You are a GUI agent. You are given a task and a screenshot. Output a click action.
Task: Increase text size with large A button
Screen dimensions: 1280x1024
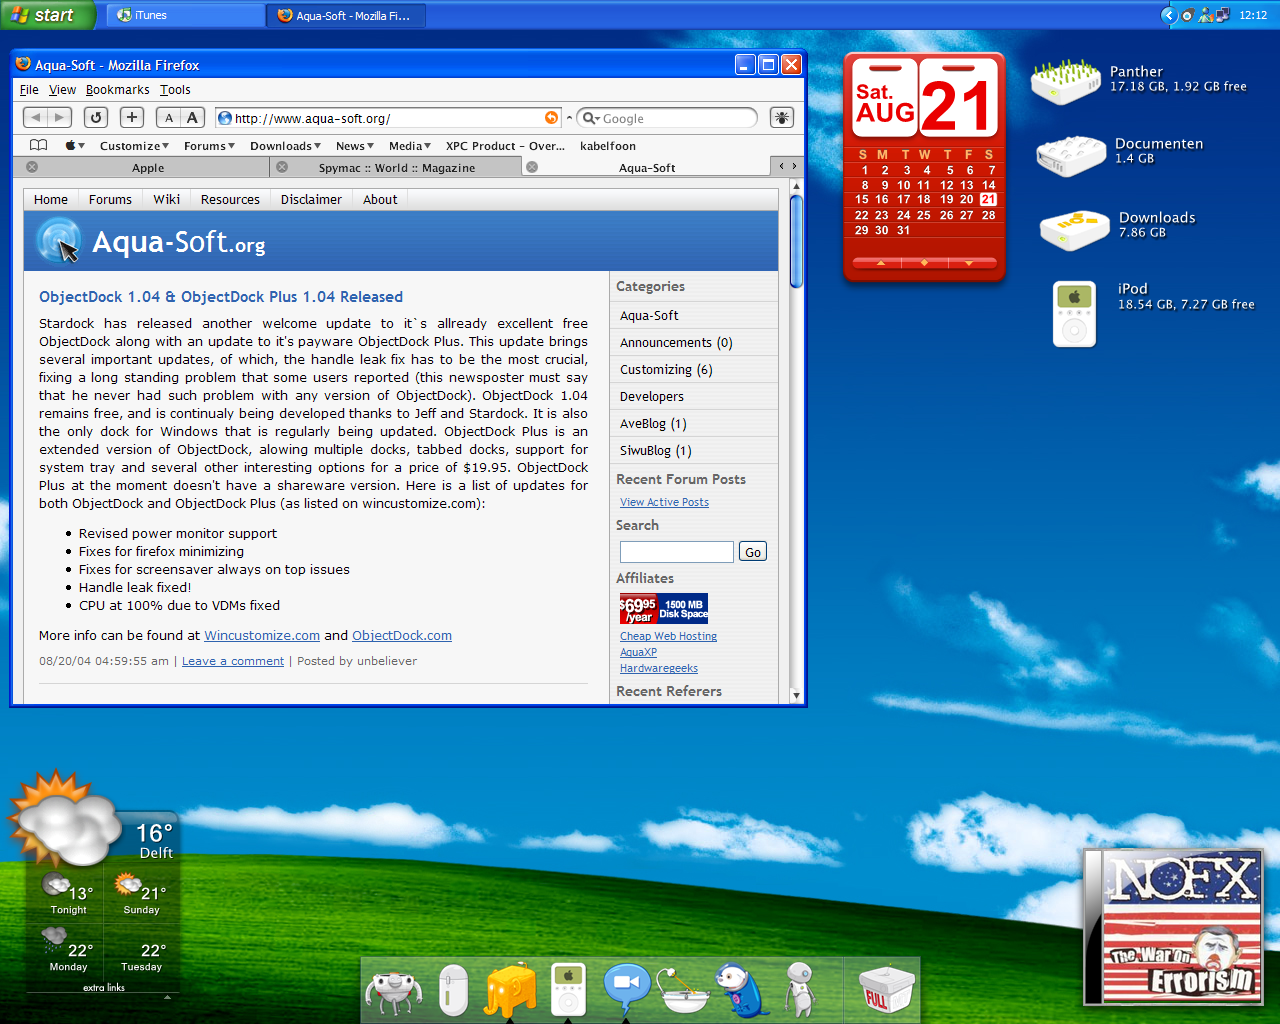(193, 117)
